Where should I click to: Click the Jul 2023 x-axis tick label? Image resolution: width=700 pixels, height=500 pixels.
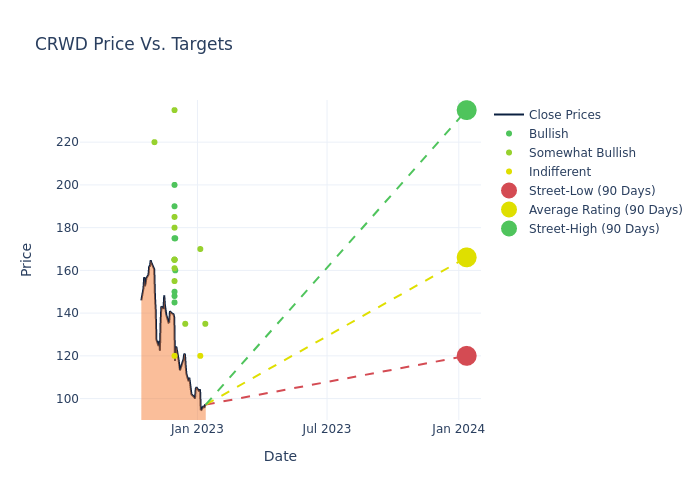pos(327,429)
